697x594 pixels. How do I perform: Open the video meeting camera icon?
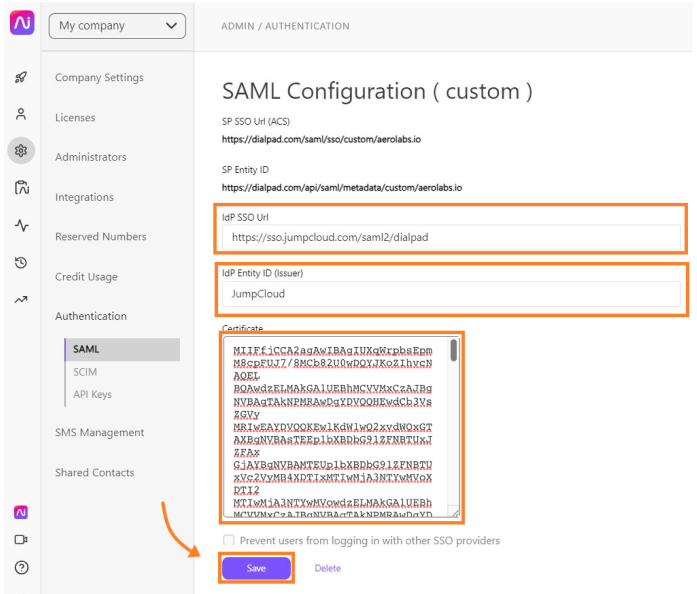click(x=21, y=540)
